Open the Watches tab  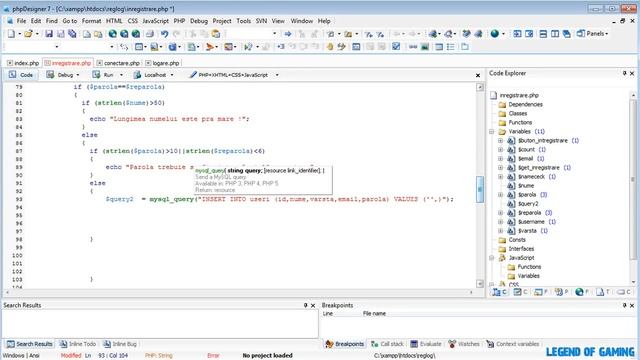(x=464, y=344)
